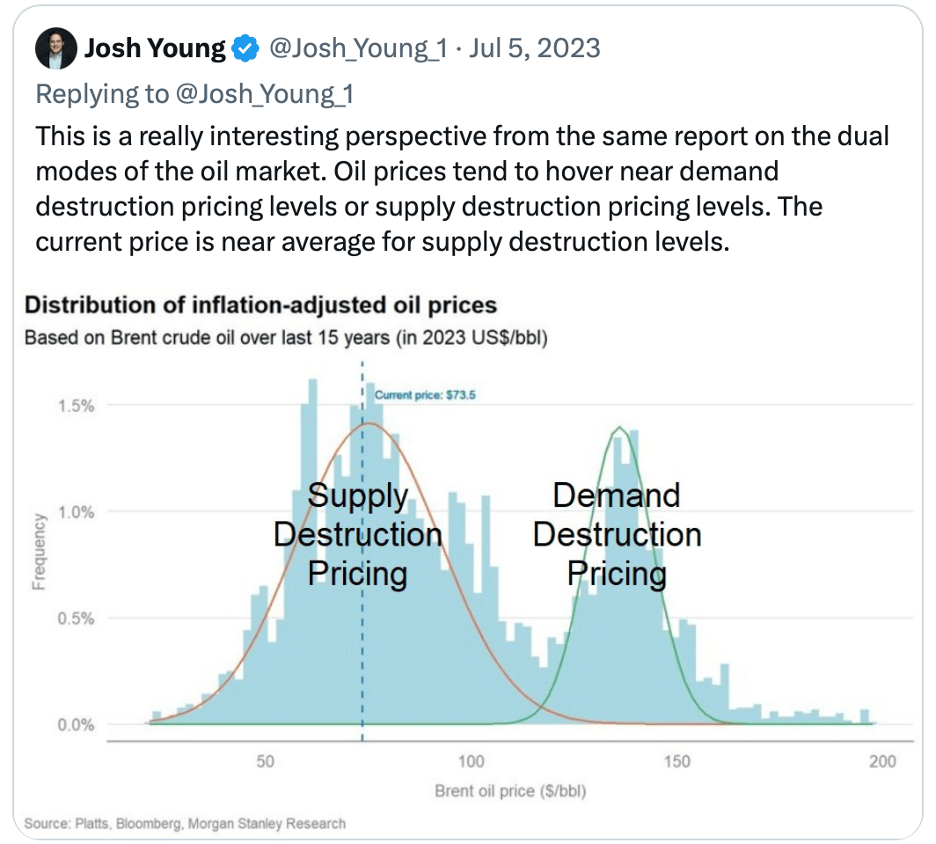Click the rotated 'Frequency' axis label

click(x=39, y=551)
